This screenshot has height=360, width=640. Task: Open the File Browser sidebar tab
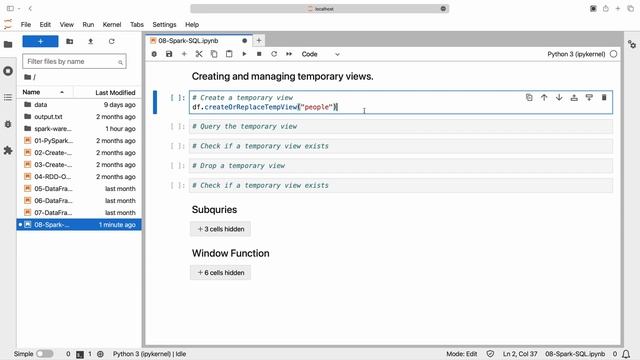click(x=8, y=44)
